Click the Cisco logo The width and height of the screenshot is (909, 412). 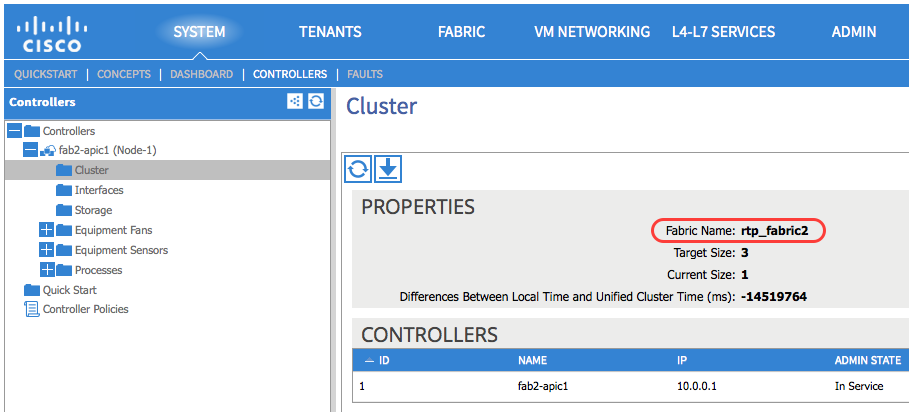[x=52, y=34]
